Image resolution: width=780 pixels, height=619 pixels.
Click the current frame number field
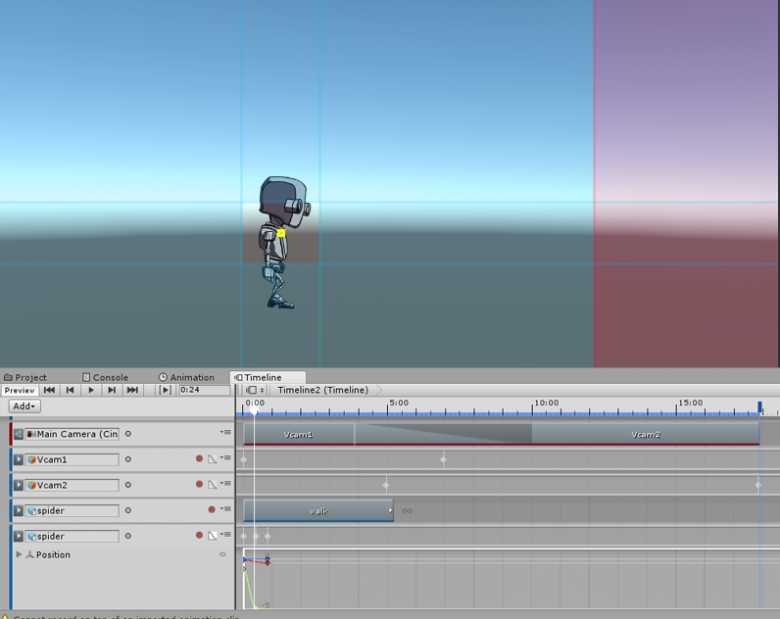click(x=203, y=390)
